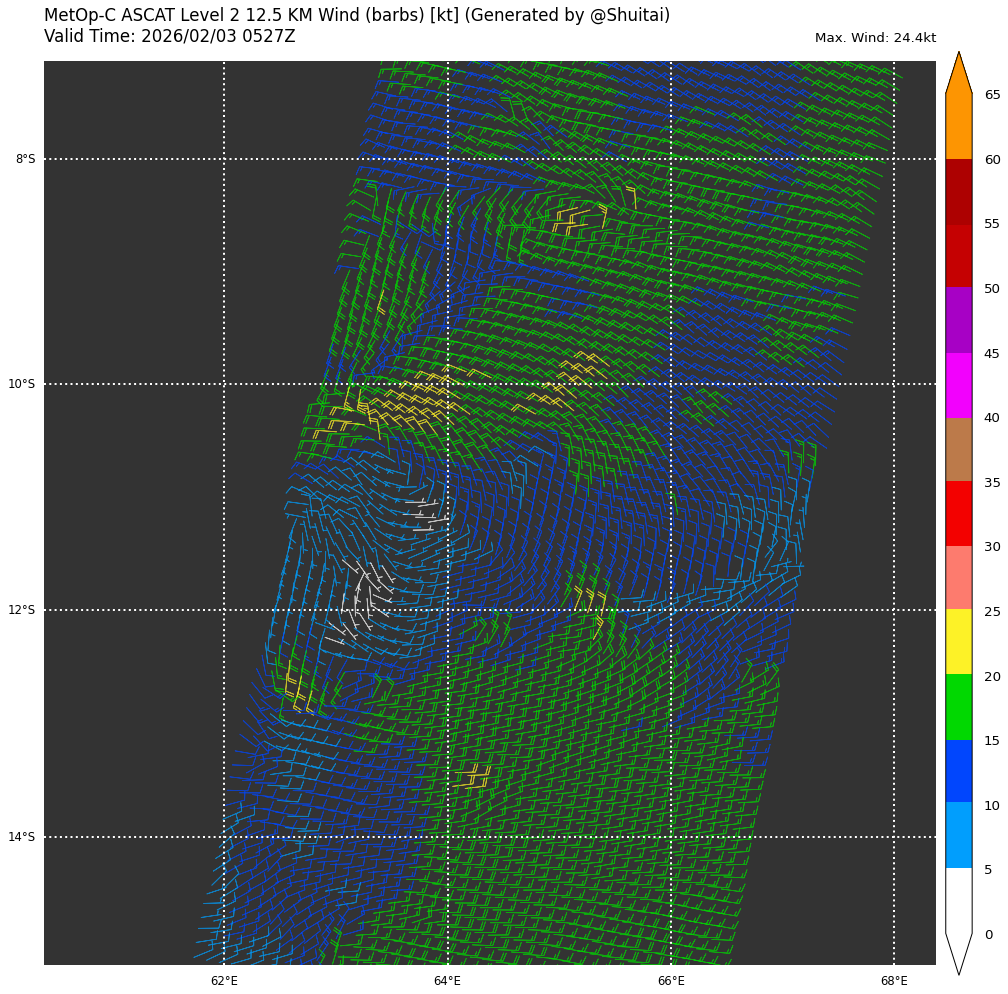Click the colorbar tick label 65
This screenshot has width=1008, height=994.
(x=992, y=95)
